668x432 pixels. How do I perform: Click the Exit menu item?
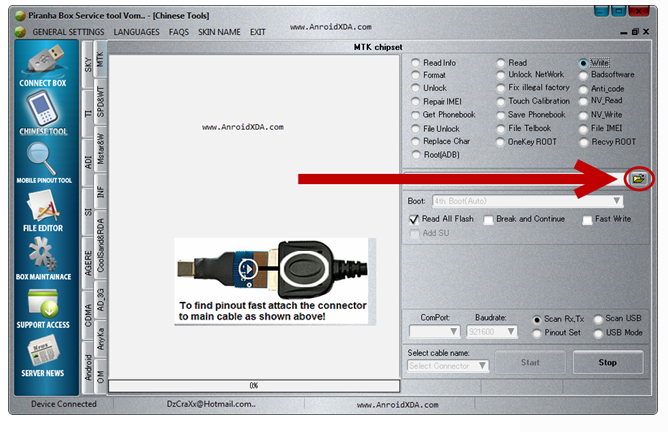tap(257, 32)
